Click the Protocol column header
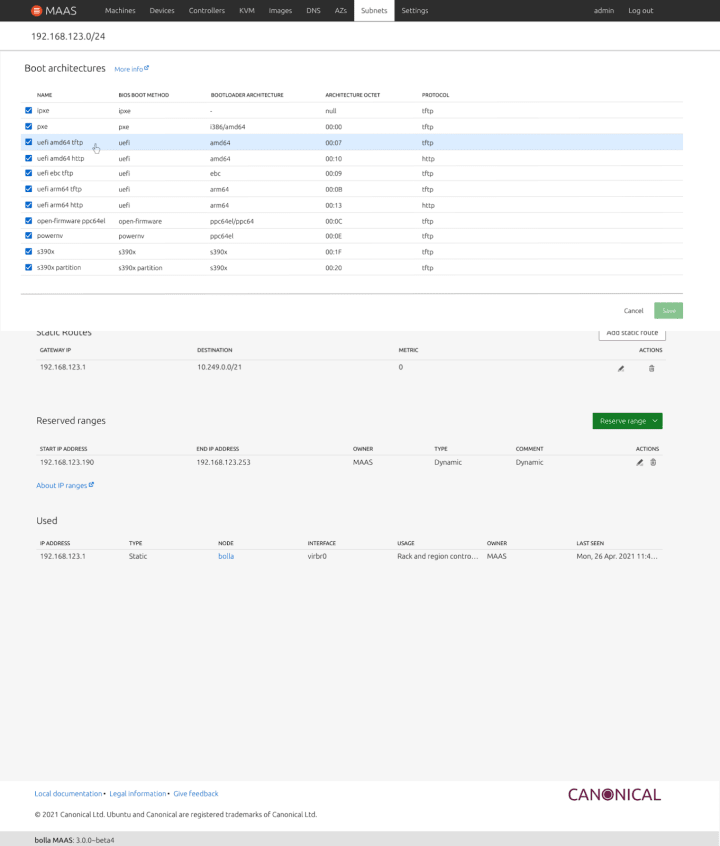The height and width of the screenshot is (846, 720). [435, 95]
